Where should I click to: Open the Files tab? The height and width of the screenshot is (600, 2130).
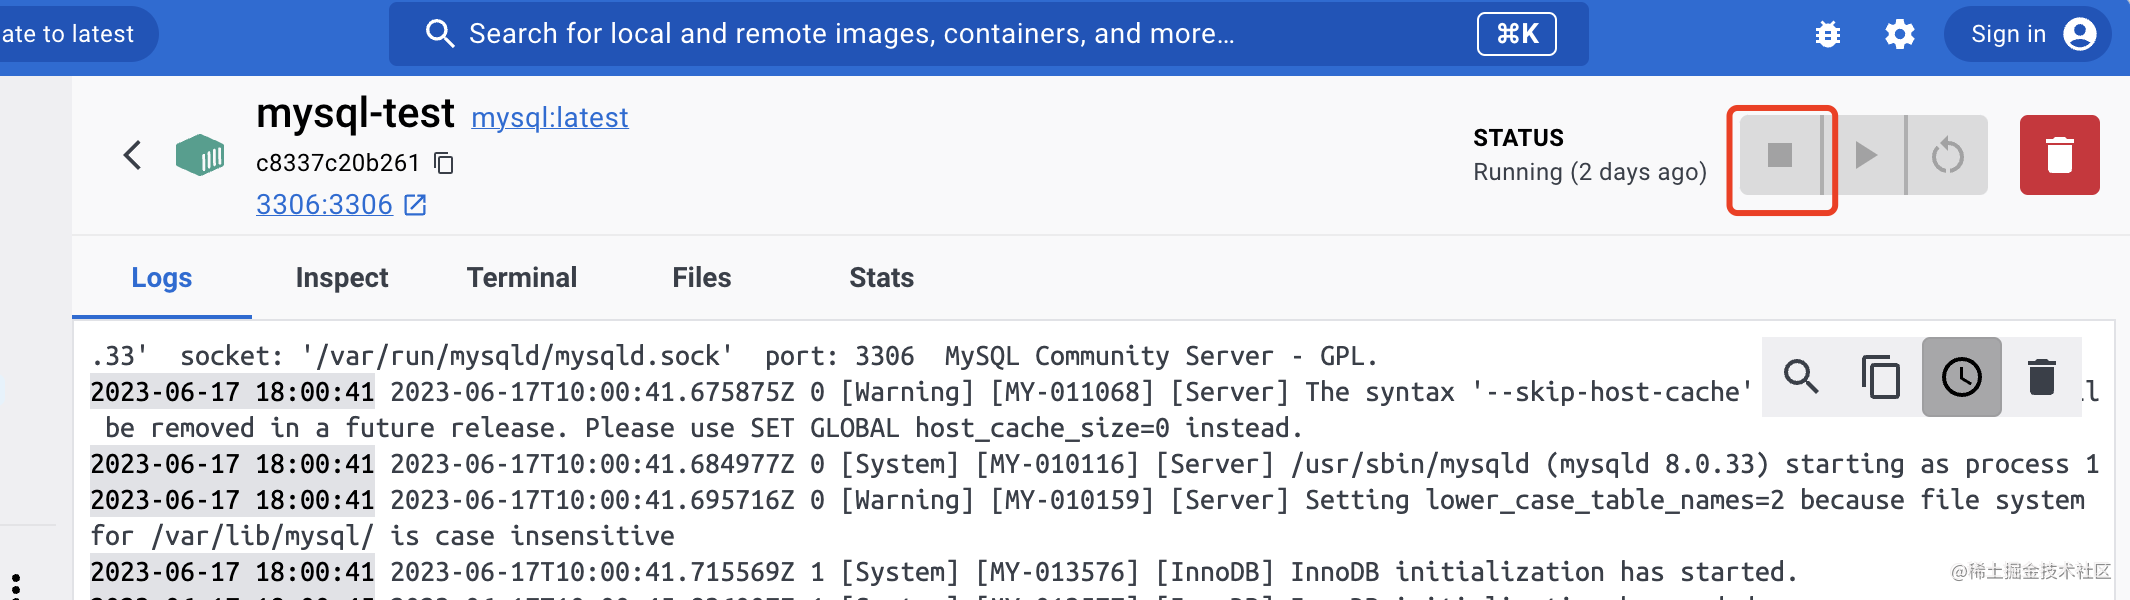pos(702,278)
